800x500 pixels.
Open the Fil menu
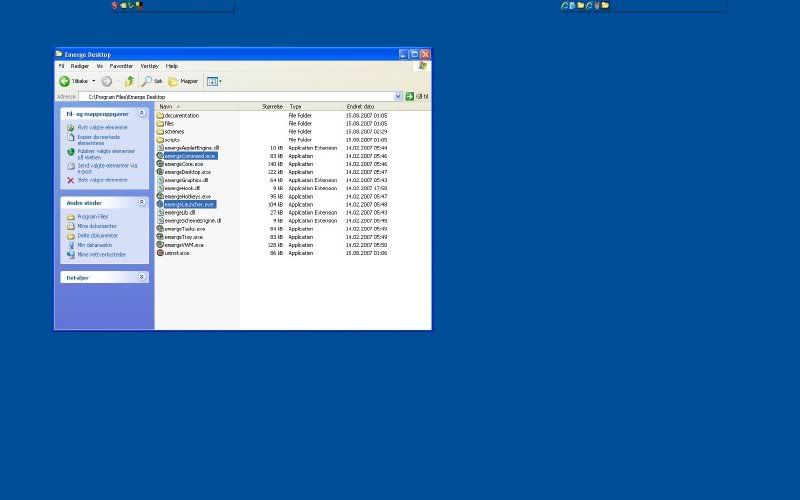click(61, 66)
